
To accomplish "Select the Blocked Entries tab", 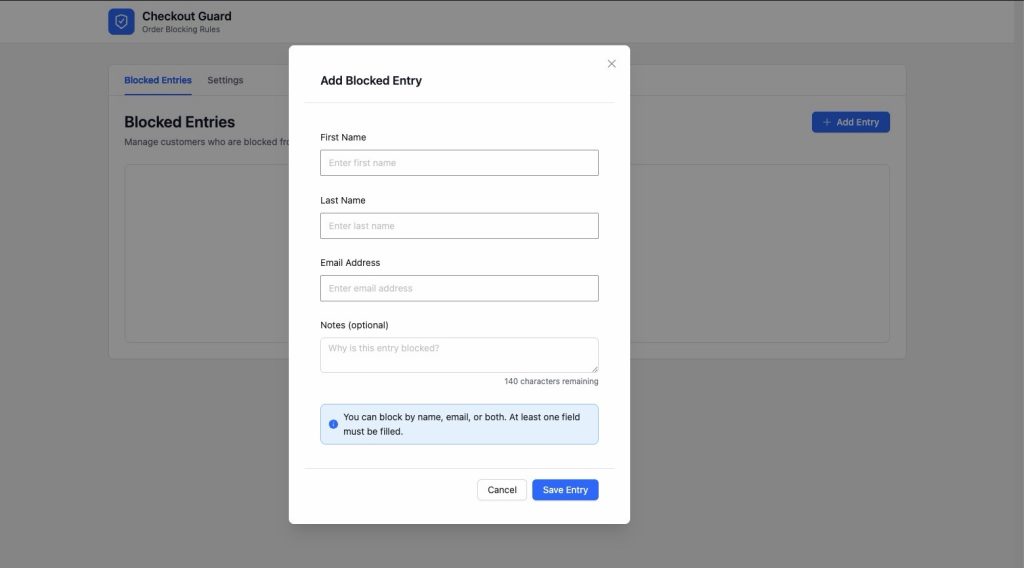I will click(x=158, y=80).
